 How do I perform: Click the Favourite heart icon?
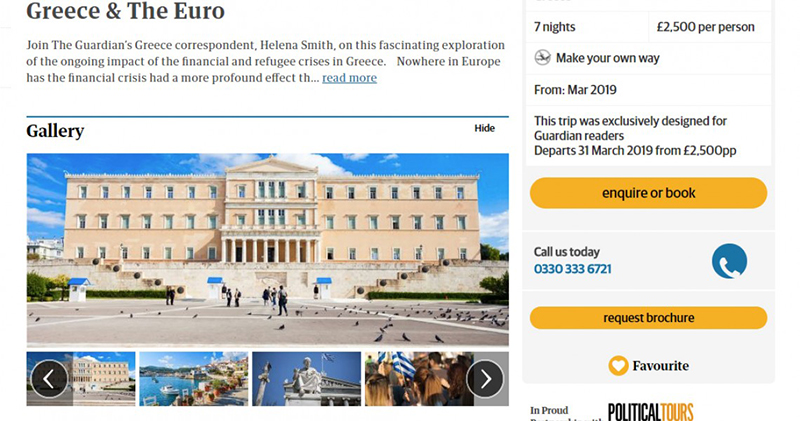point(618,365)
